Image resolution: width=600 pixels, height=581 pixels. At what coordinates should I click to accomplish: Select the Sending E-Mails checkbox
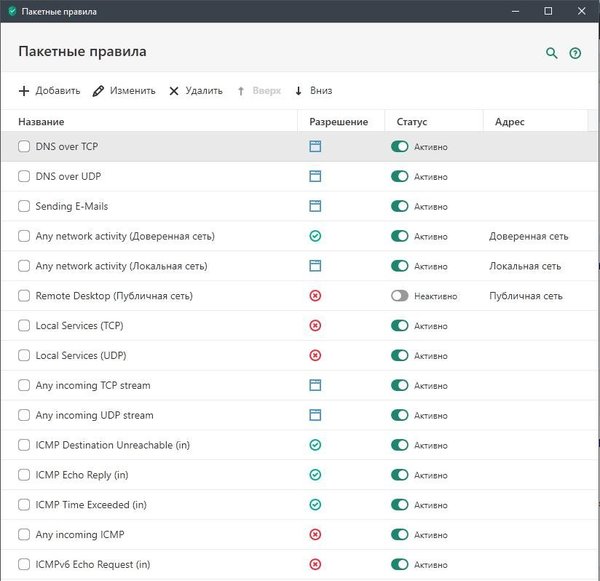click(25, 206)
